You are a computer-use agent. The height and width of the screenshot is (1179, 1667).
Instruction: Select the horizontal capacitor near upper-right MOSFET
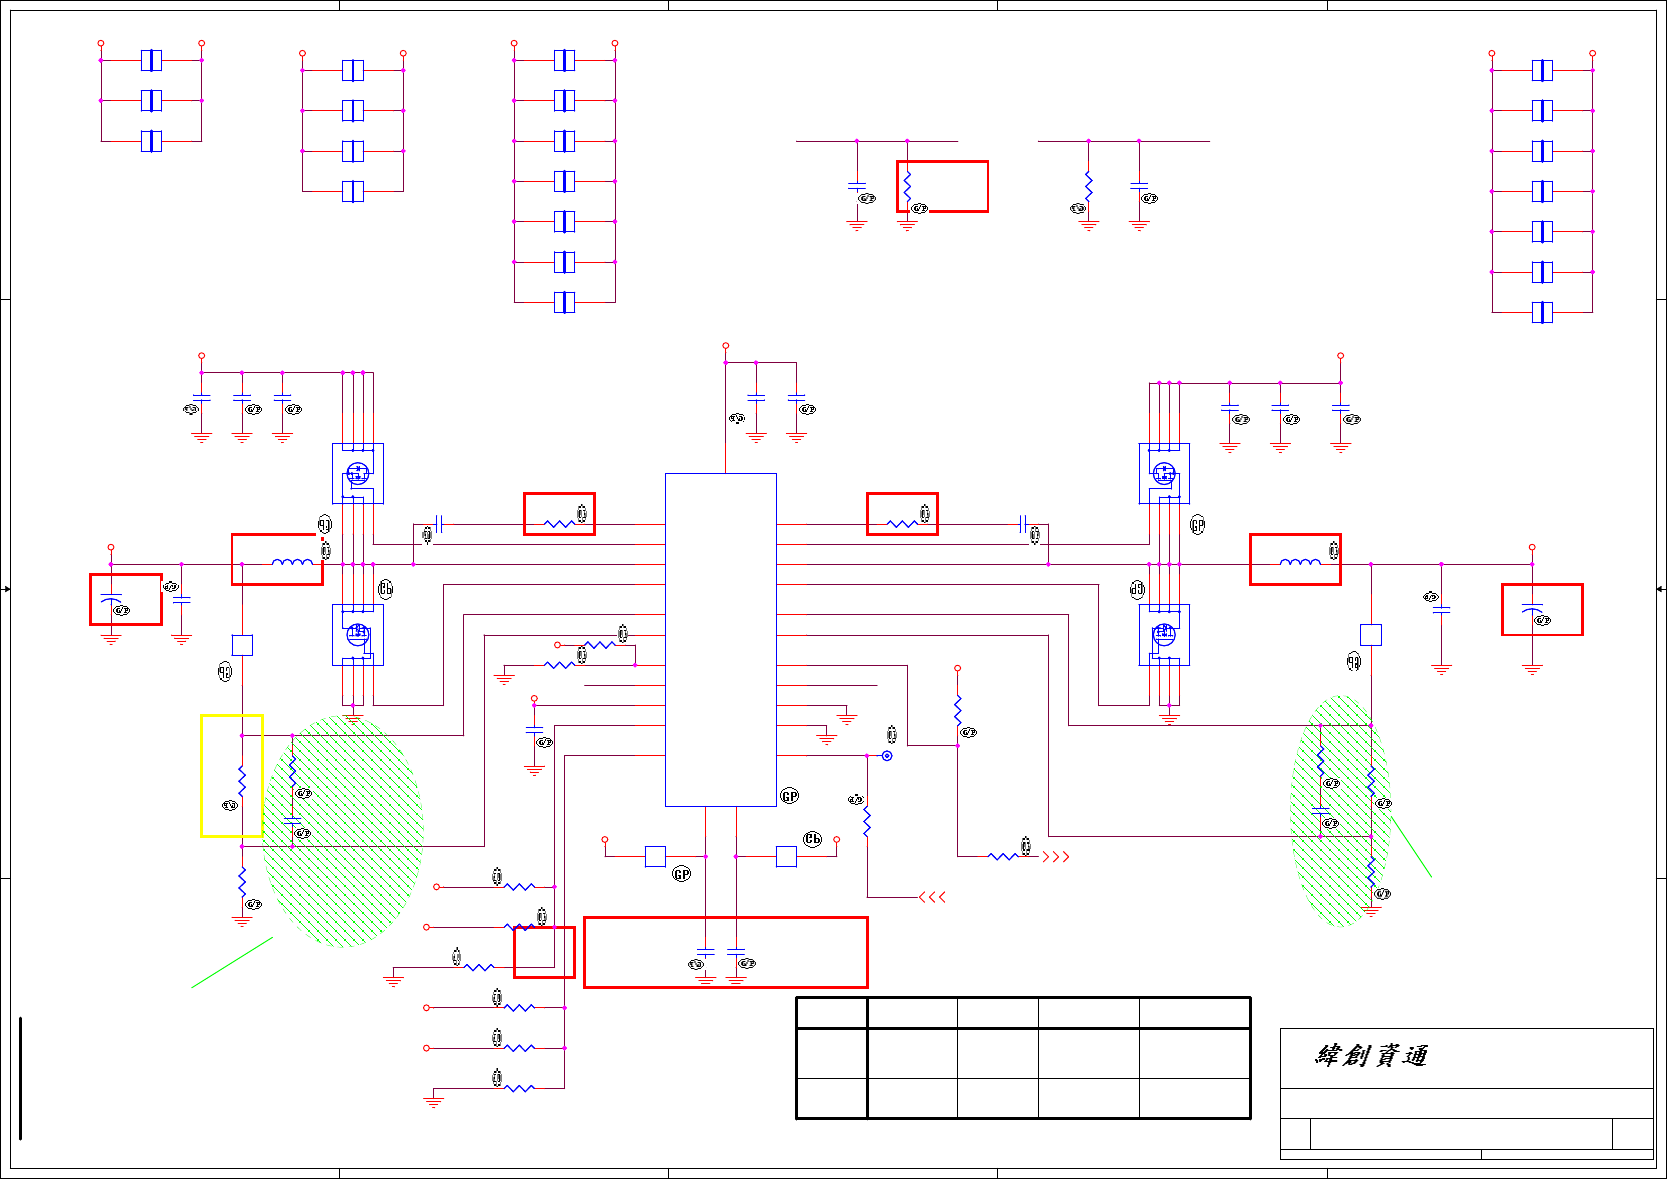tap(1023, 524)
